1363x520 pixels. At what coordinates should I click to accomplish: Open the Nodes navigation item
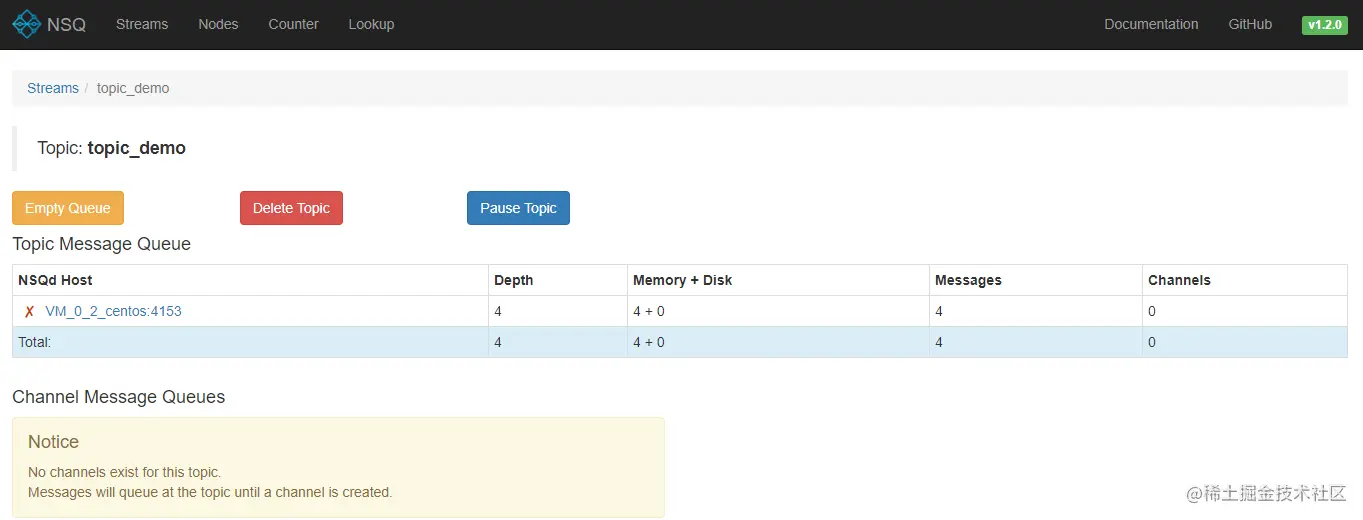coord(218,24)
